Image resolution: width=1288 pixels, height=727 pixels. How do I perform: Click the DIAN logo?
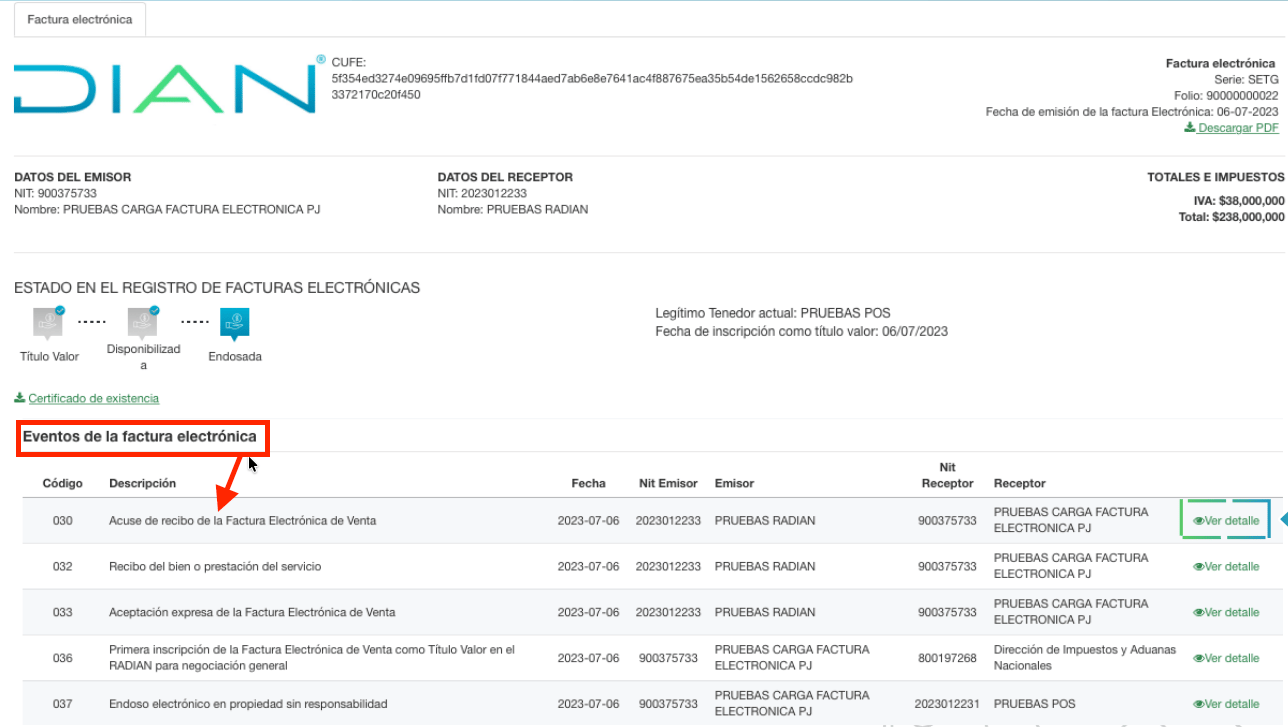point(170,87)
